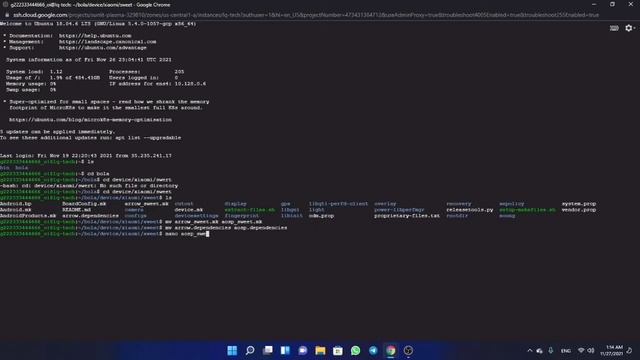640x360 pixels.
Task: Select the ssh.cloud.google.com URL address field
Action: 306,15
